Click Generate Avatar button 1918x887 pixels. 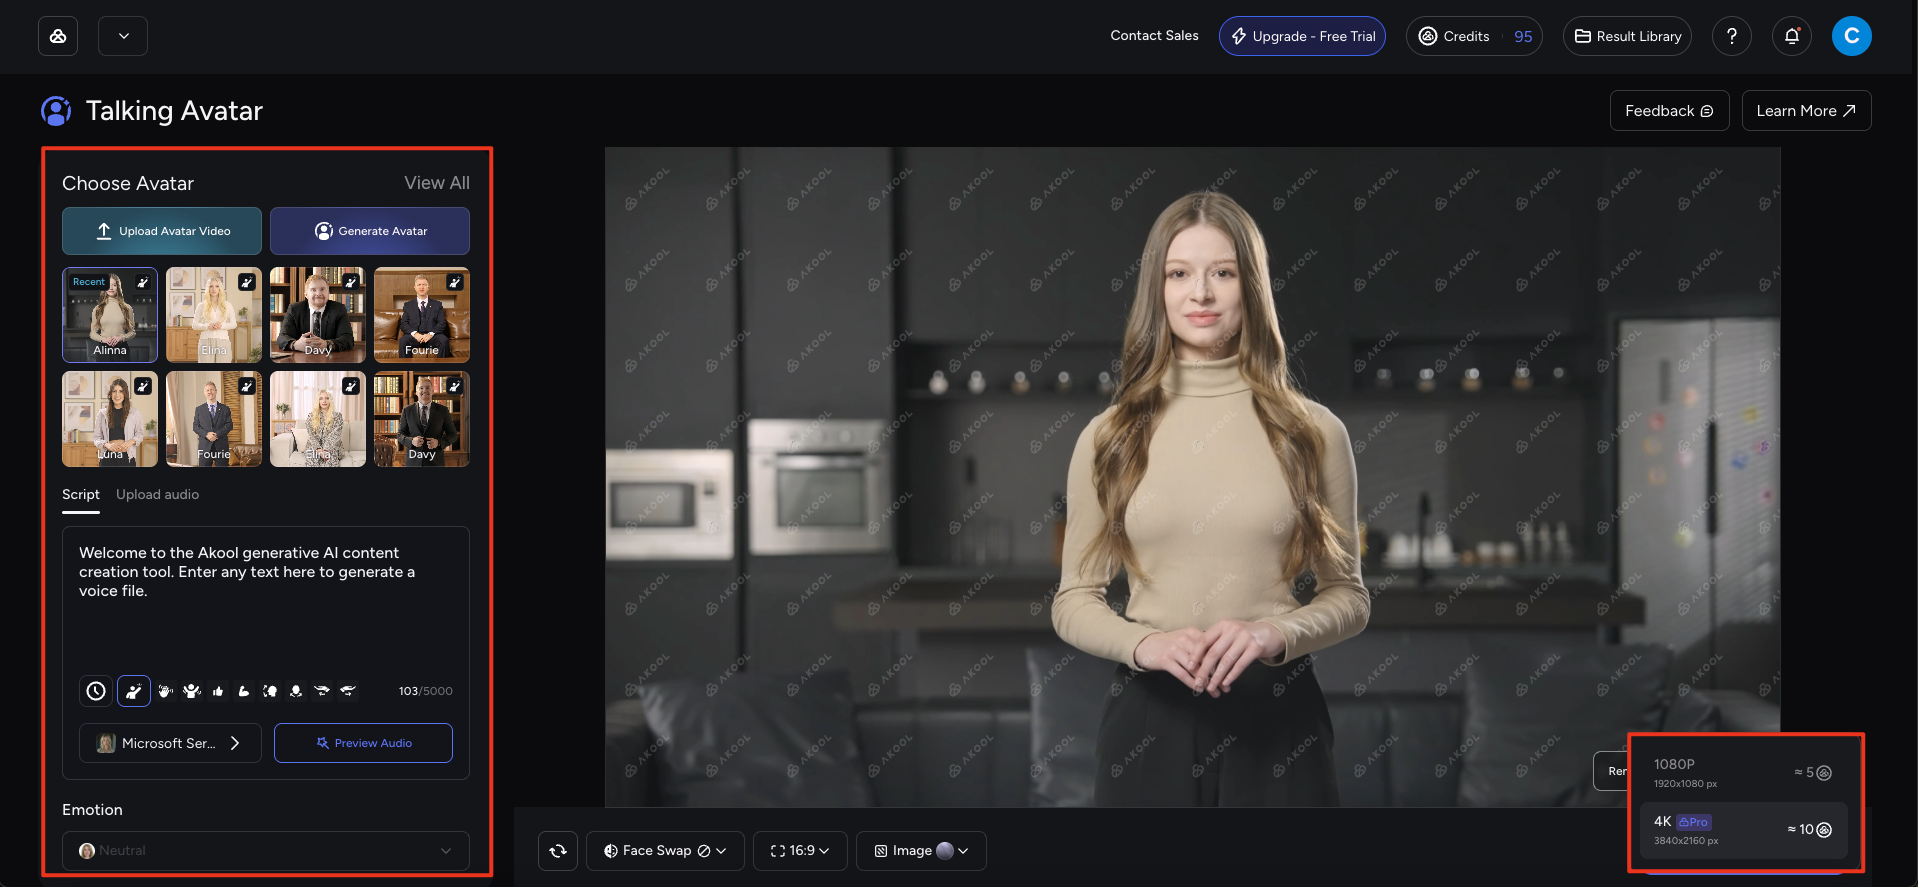click(x=370, y=231)
